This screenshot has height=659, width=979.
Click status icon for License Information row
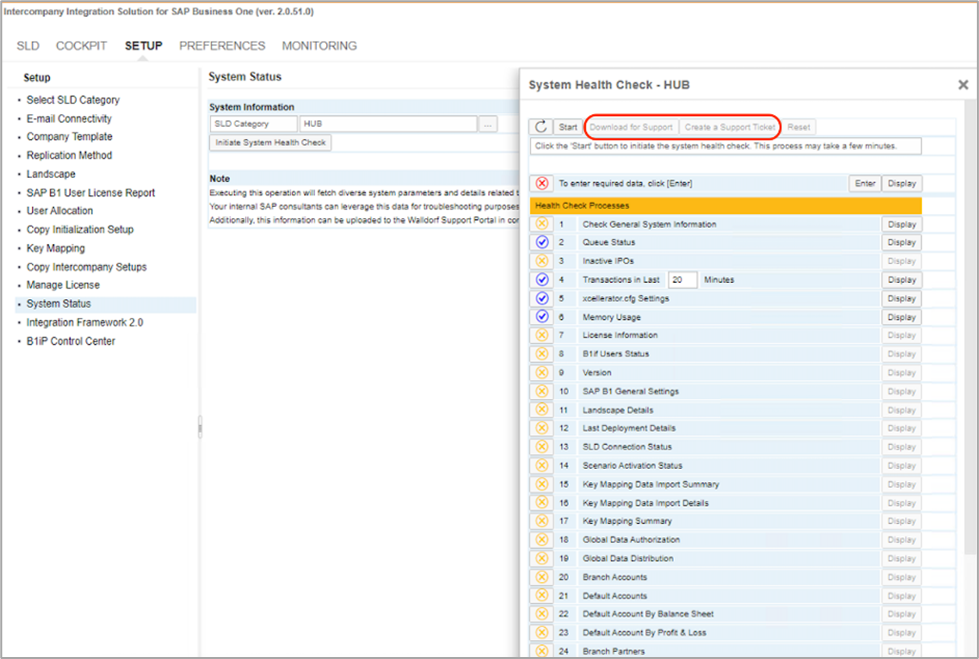pyautogui.click(x=542, y=335)
